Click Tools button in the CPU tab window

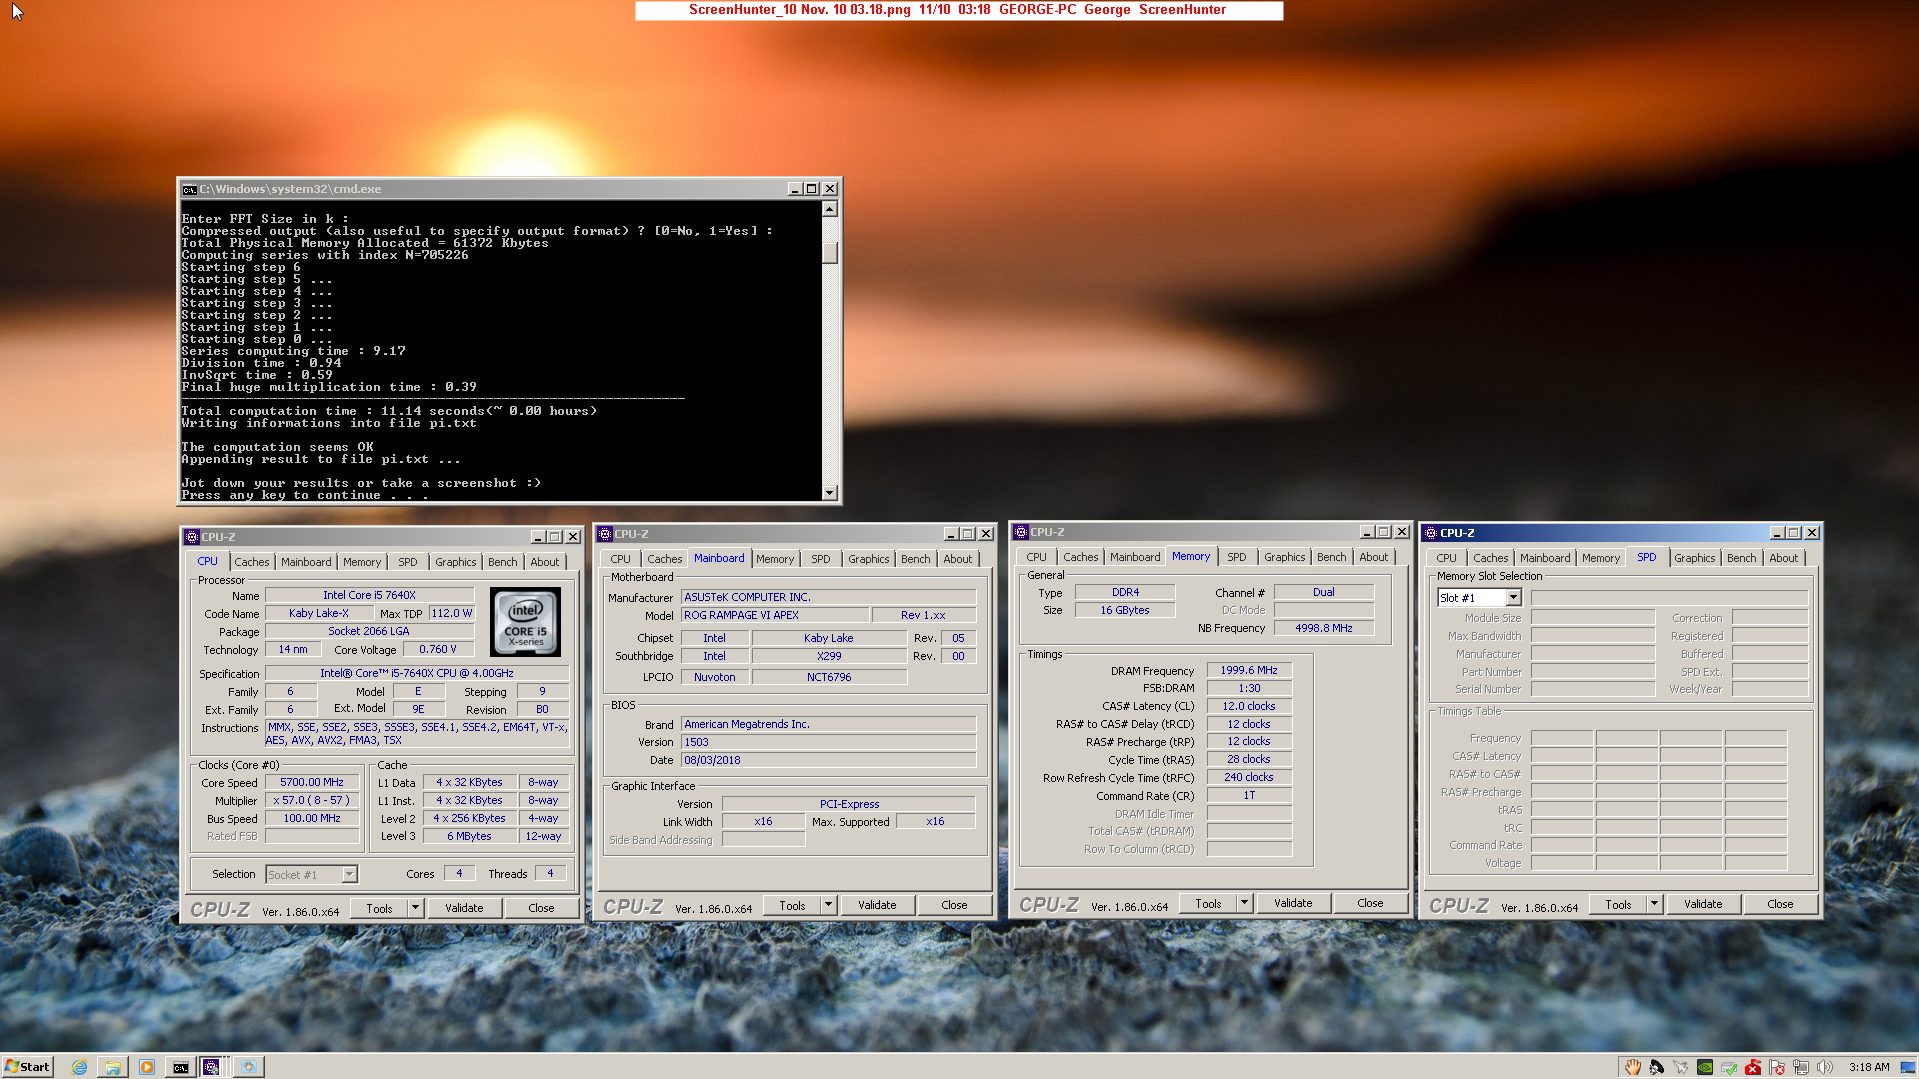[379, 908]
